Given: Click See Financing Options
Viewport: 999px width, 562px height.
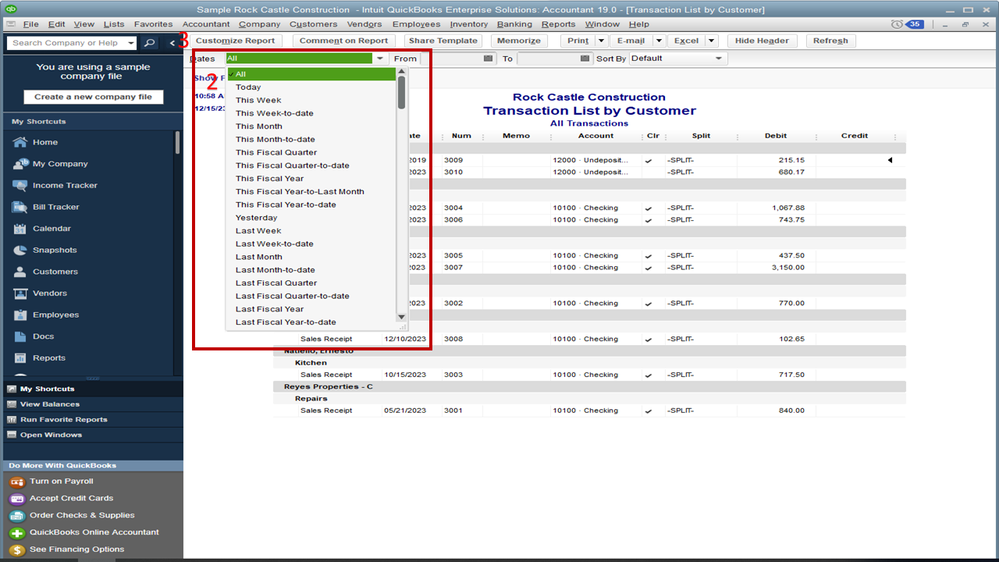Looking at the screenshot, I should pos(76,549).
